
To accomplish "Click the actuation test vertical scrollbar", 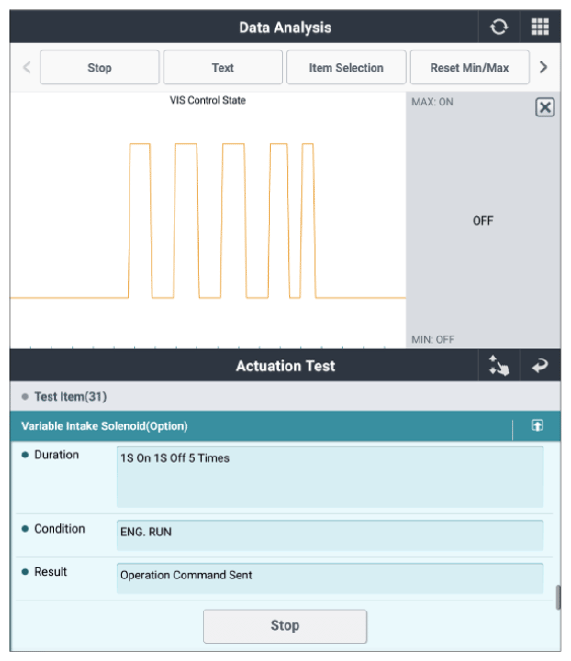I will (558, 597).
